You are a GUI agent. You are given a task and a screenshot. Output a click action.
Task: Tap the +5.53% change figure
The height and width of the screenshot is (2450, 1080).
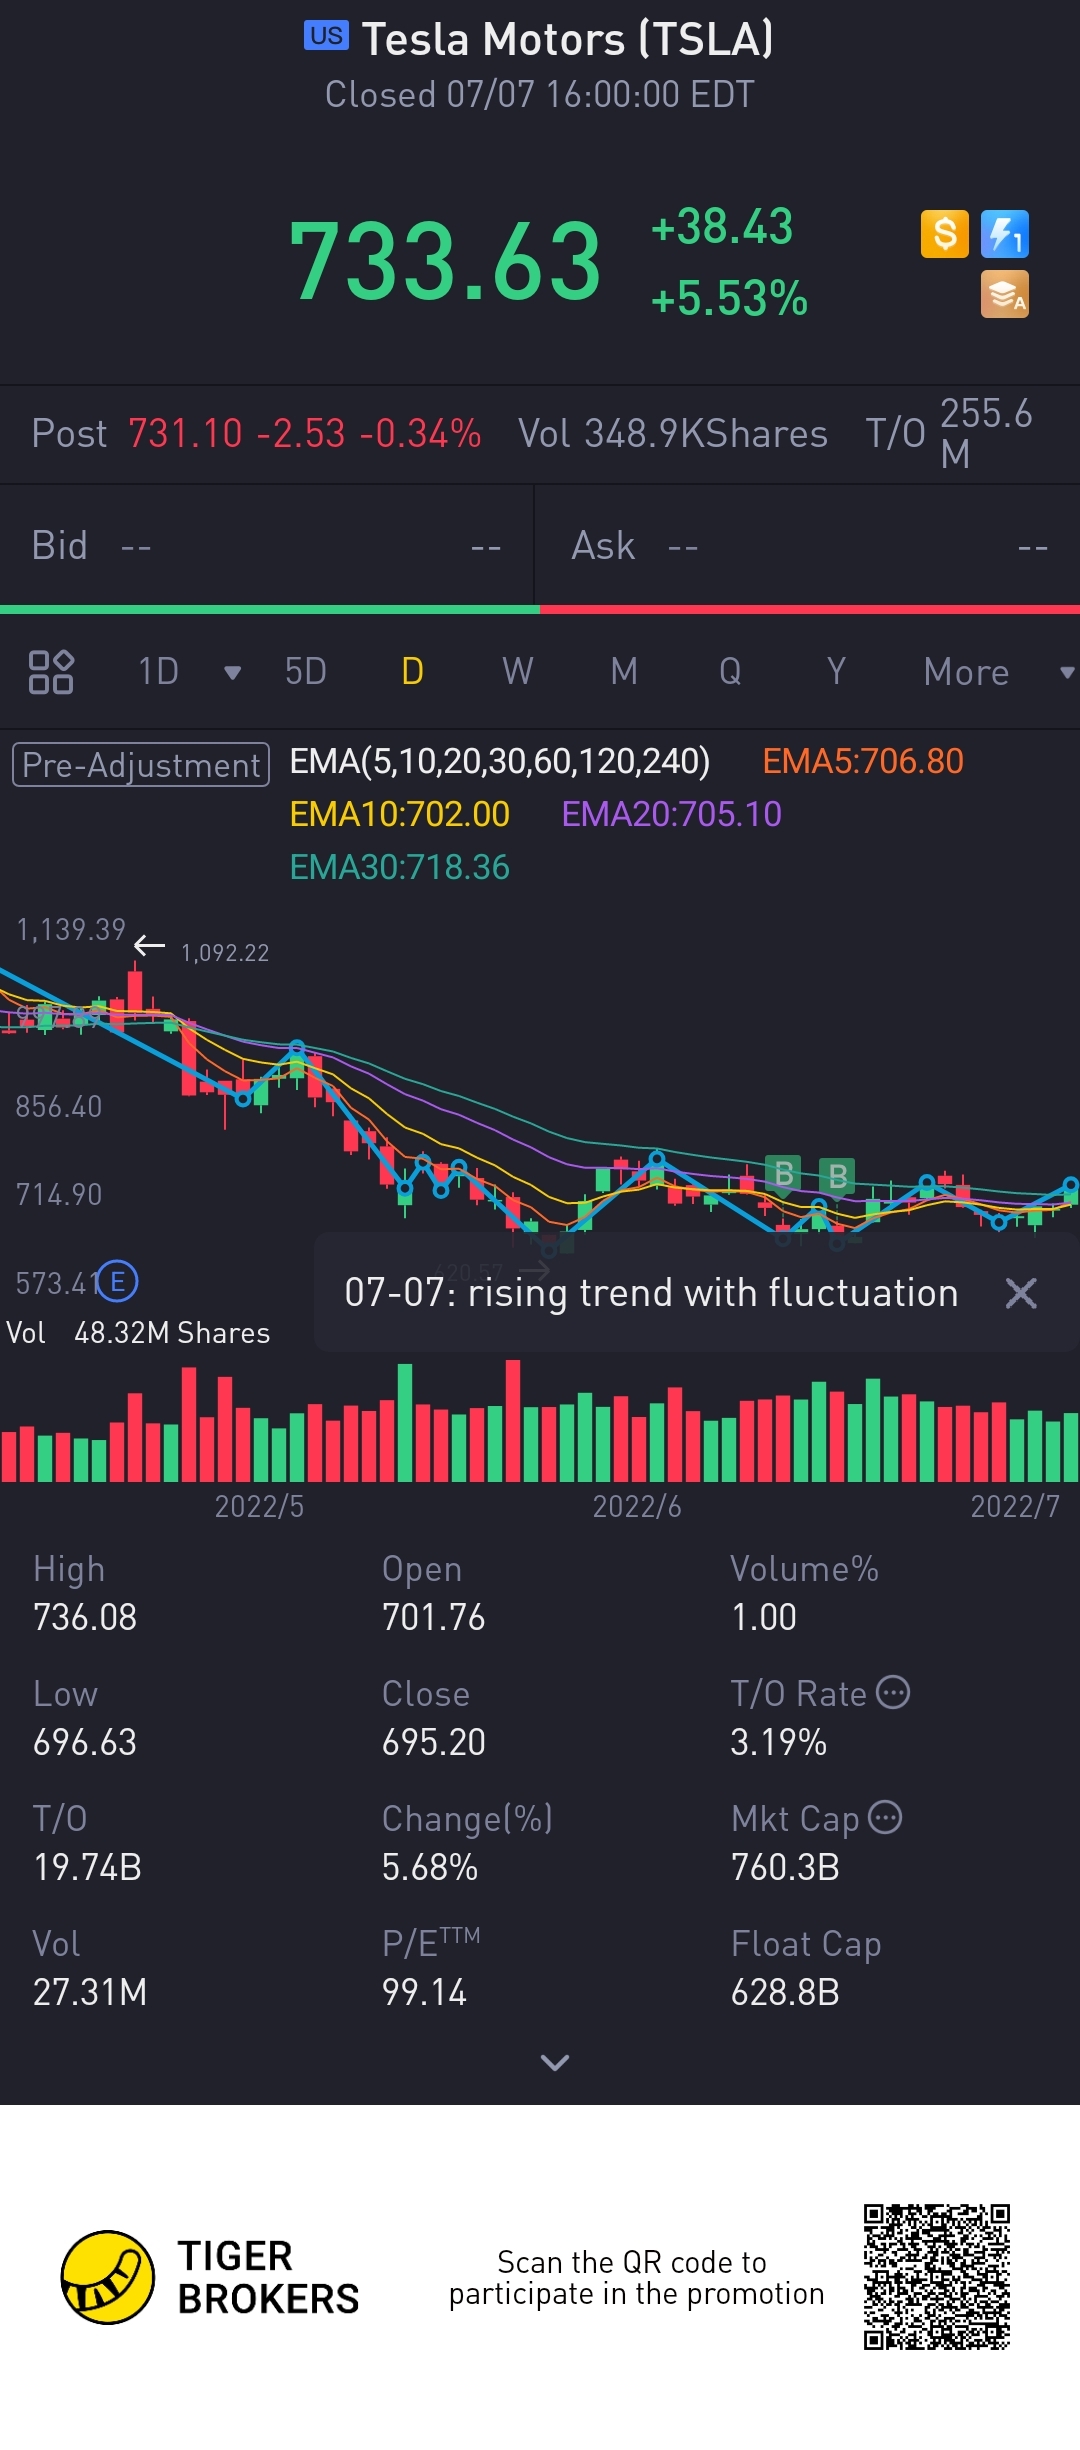tap(729, 299)
